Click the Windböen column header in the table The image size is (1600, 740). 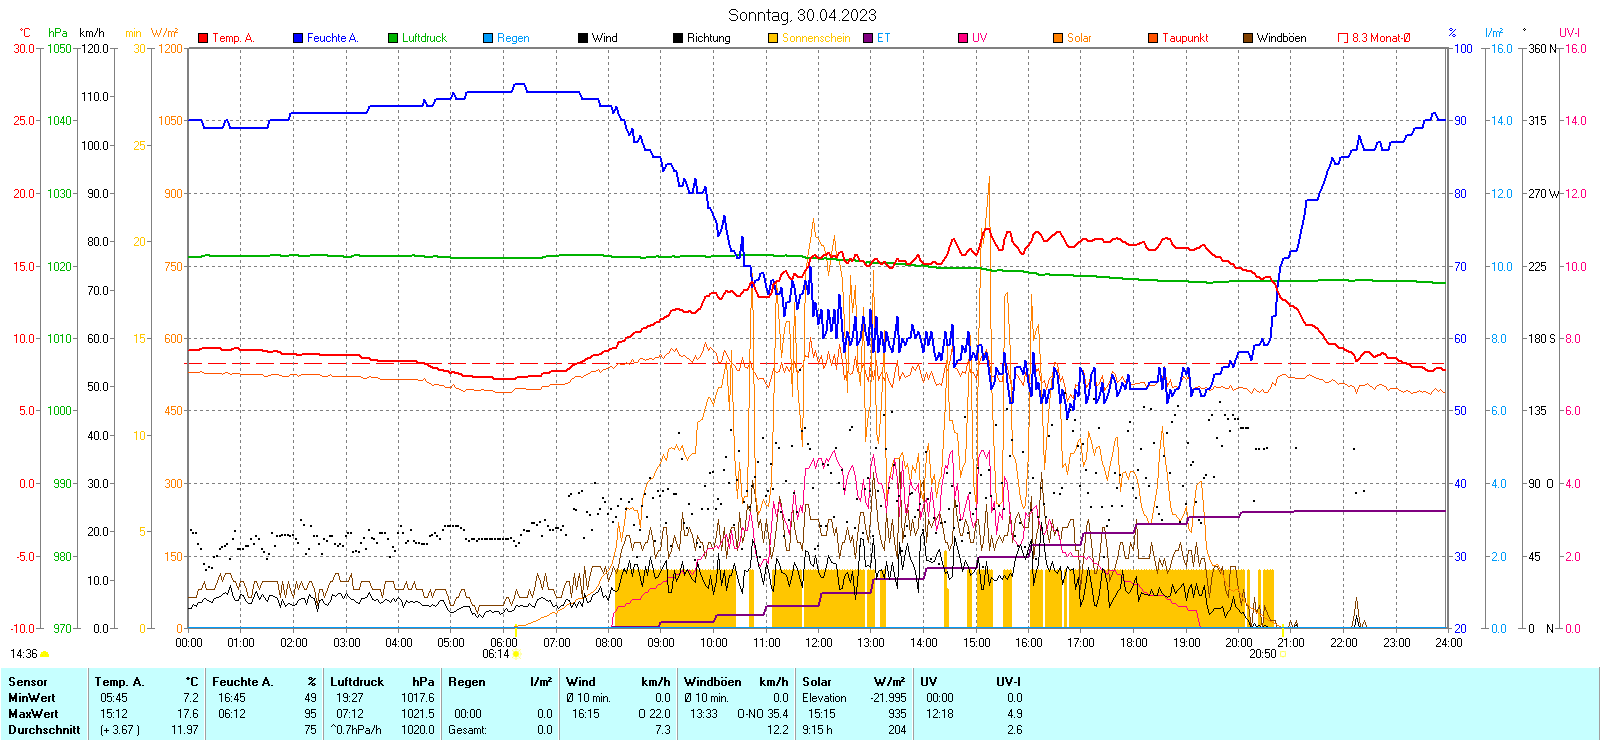(x=712, y=682)
